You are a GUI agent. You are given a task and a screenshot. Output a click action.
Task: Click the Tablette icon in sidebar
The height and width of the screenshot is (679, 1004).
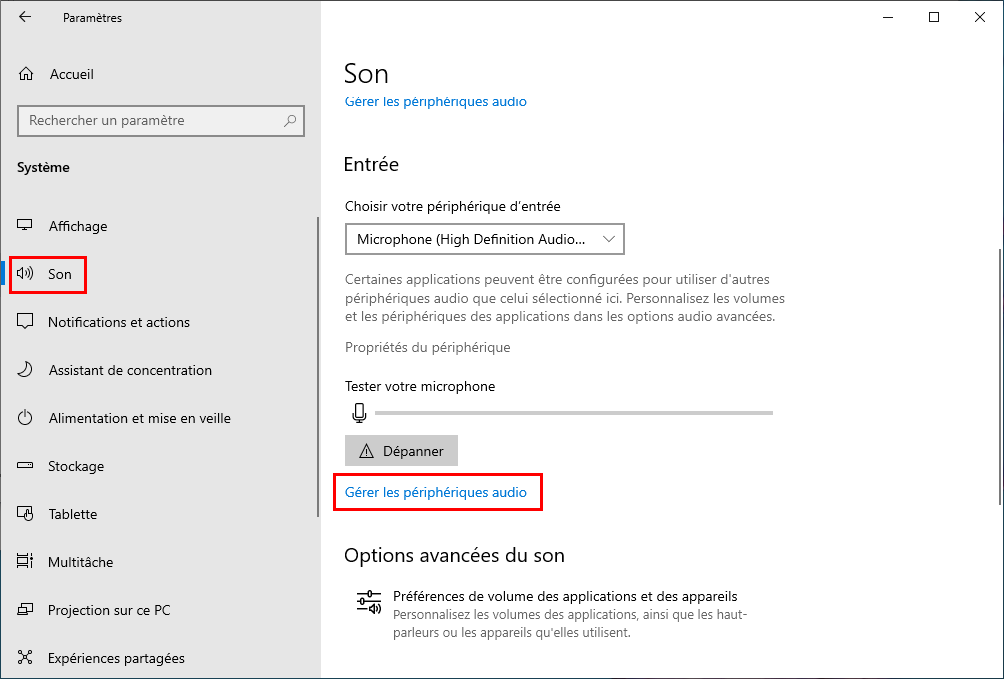click(25, 514)
